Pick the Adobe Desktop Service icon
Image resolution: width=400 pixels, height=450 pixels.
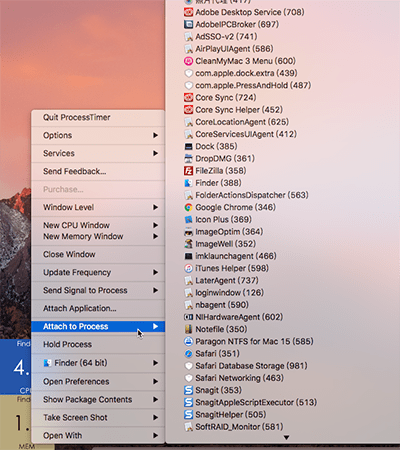(x=188, y=12)
